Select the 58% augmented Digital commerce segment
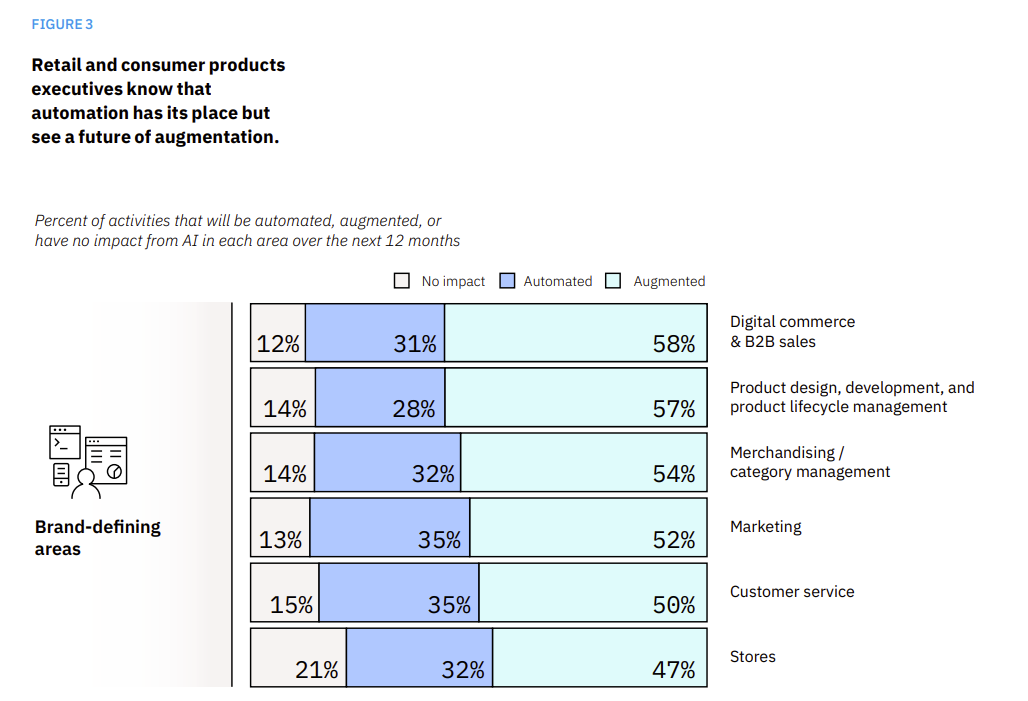Screen dimensions: 1028x701 coord(575,332)
